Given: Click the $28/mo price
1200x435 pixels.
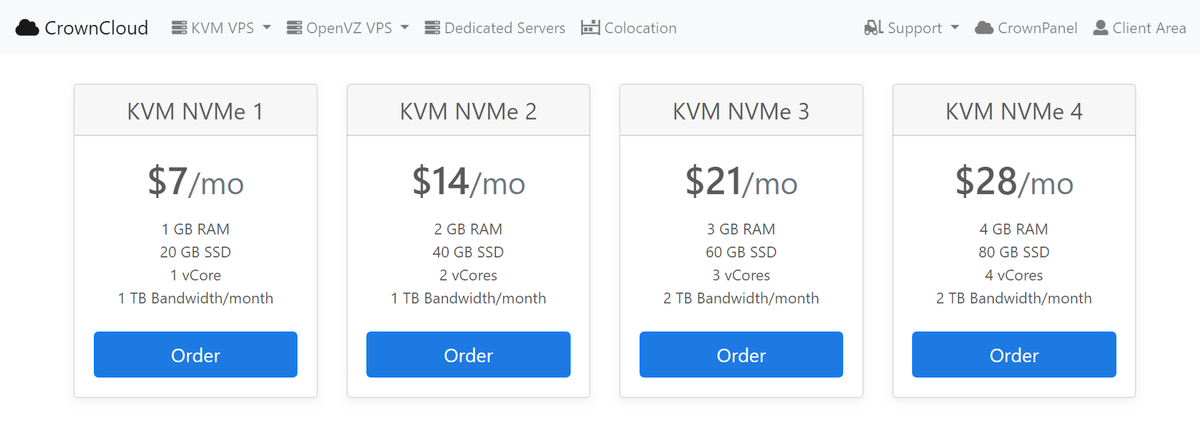Looking at the screenshot, I should pos(1014,181).
